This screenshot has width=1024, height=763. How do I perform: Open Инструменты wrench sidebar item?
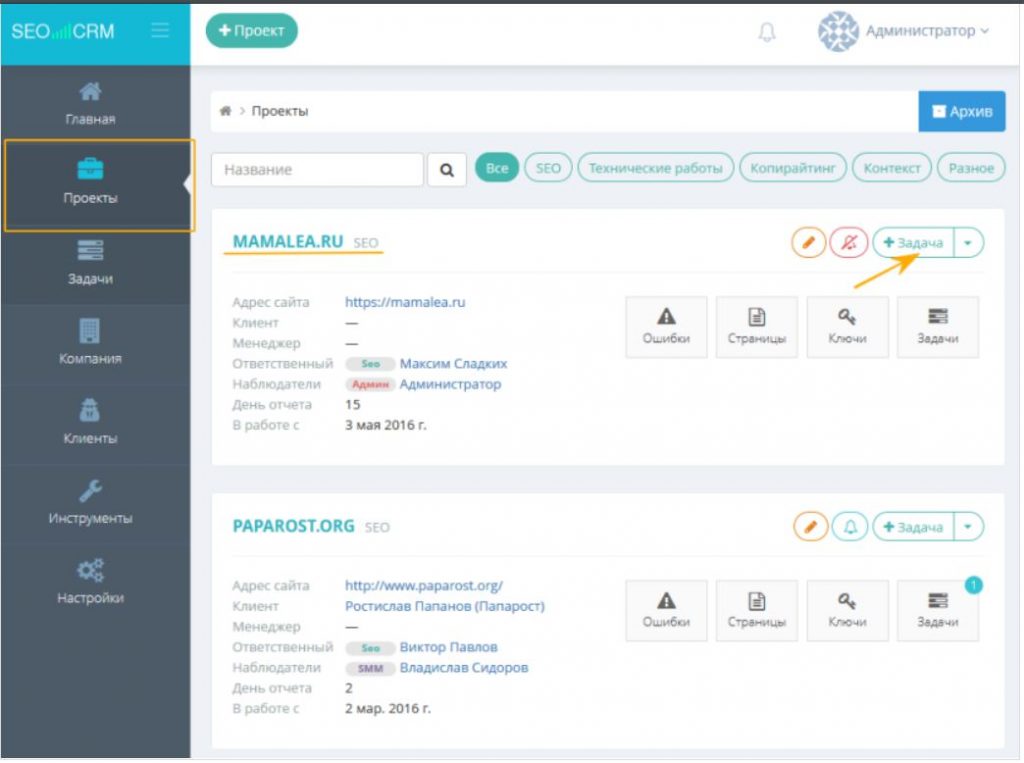point(90,501)
